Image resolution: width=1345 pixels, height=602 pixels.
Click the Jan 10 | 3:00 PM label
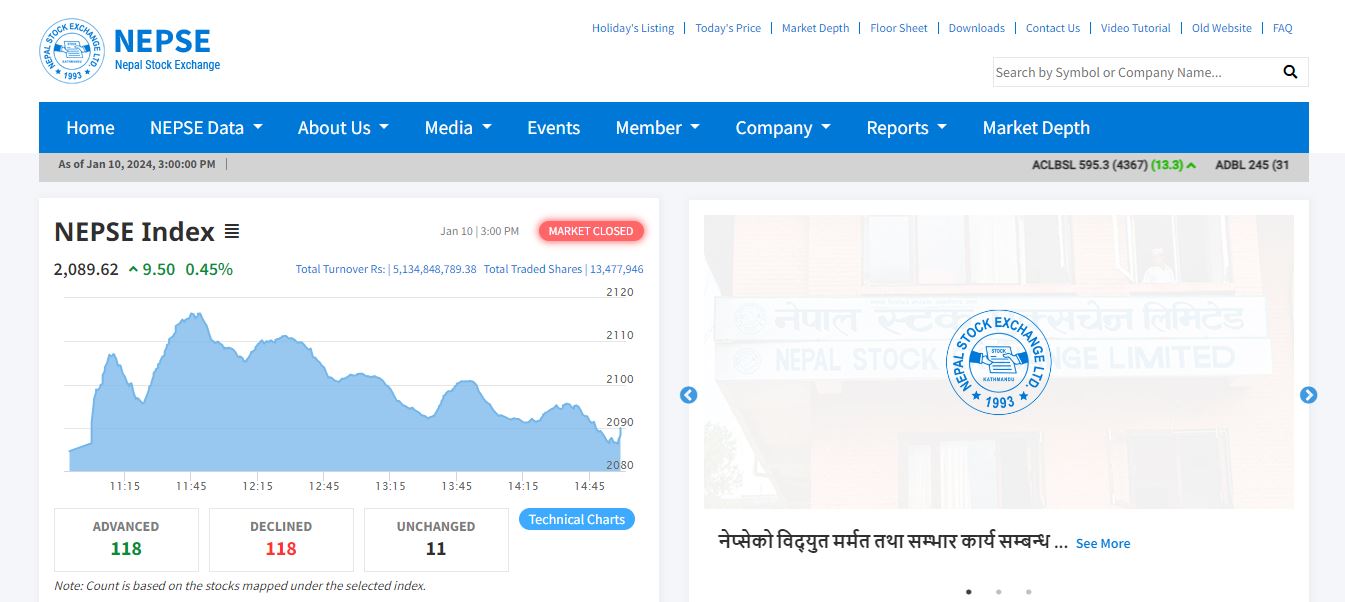click(480, 231)
